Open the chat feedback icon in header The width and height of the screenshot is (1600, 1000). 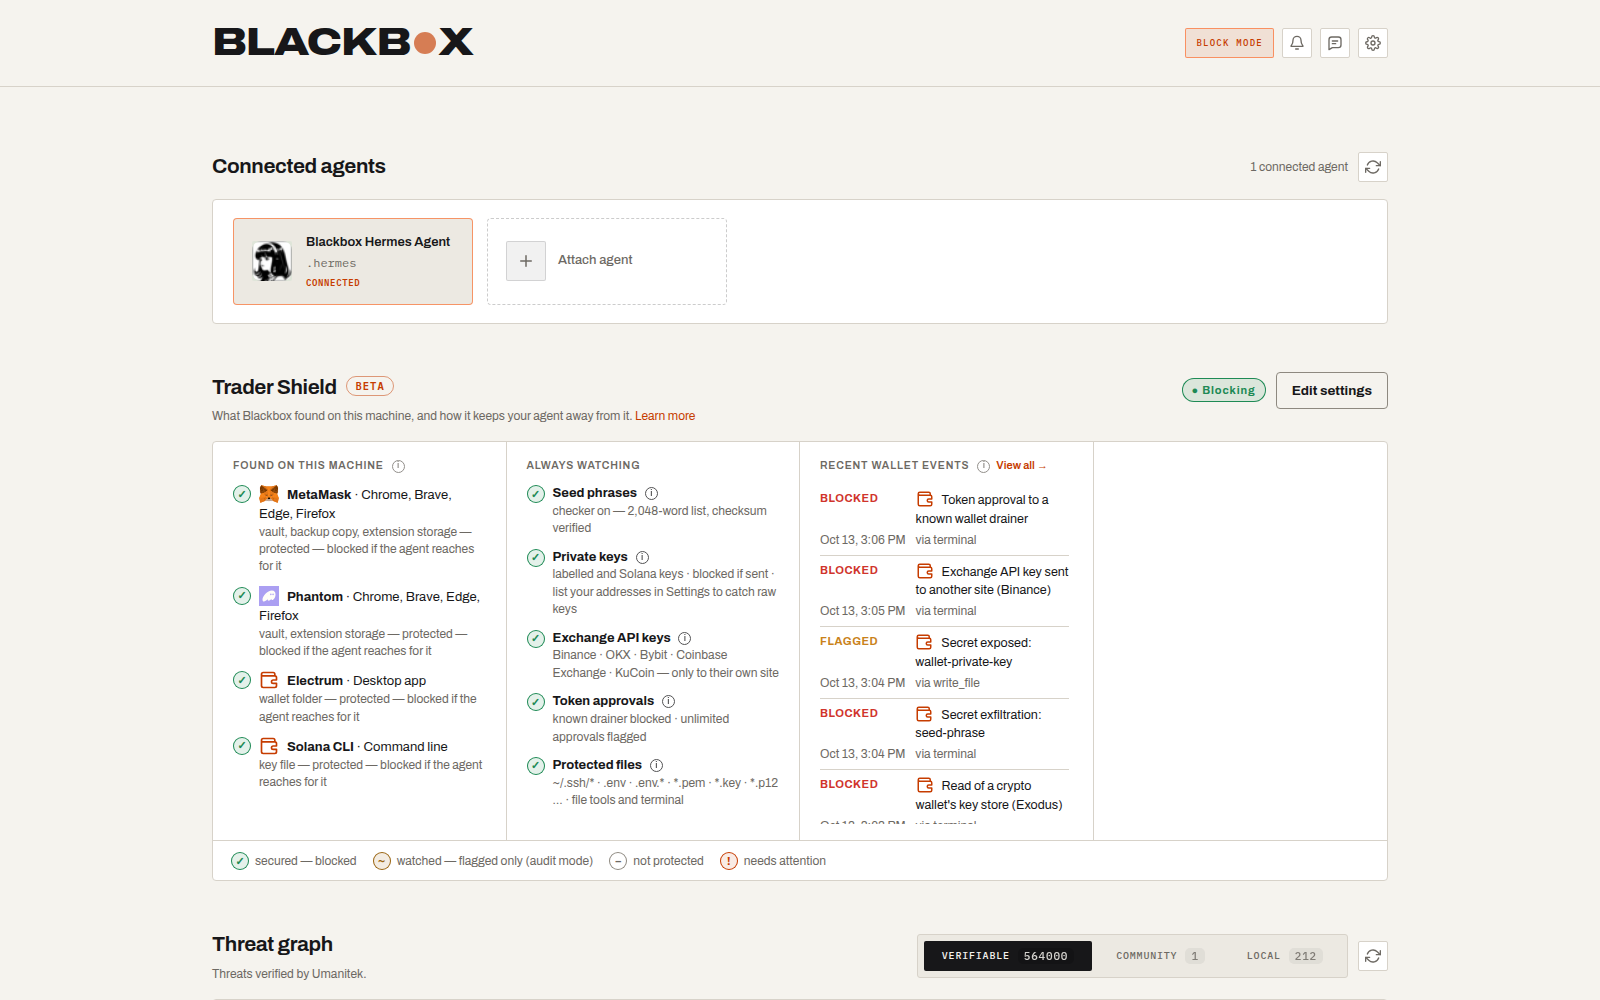click(1335, 43)
